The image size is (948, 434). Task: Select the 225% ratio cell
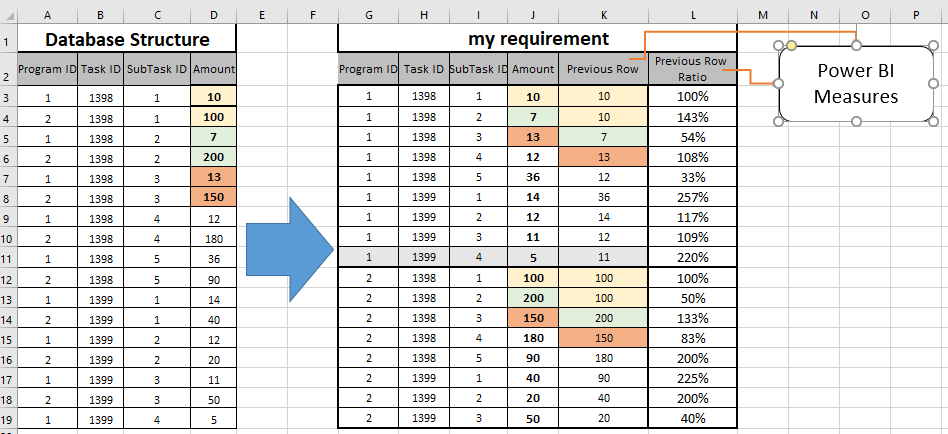pos(693,378)
